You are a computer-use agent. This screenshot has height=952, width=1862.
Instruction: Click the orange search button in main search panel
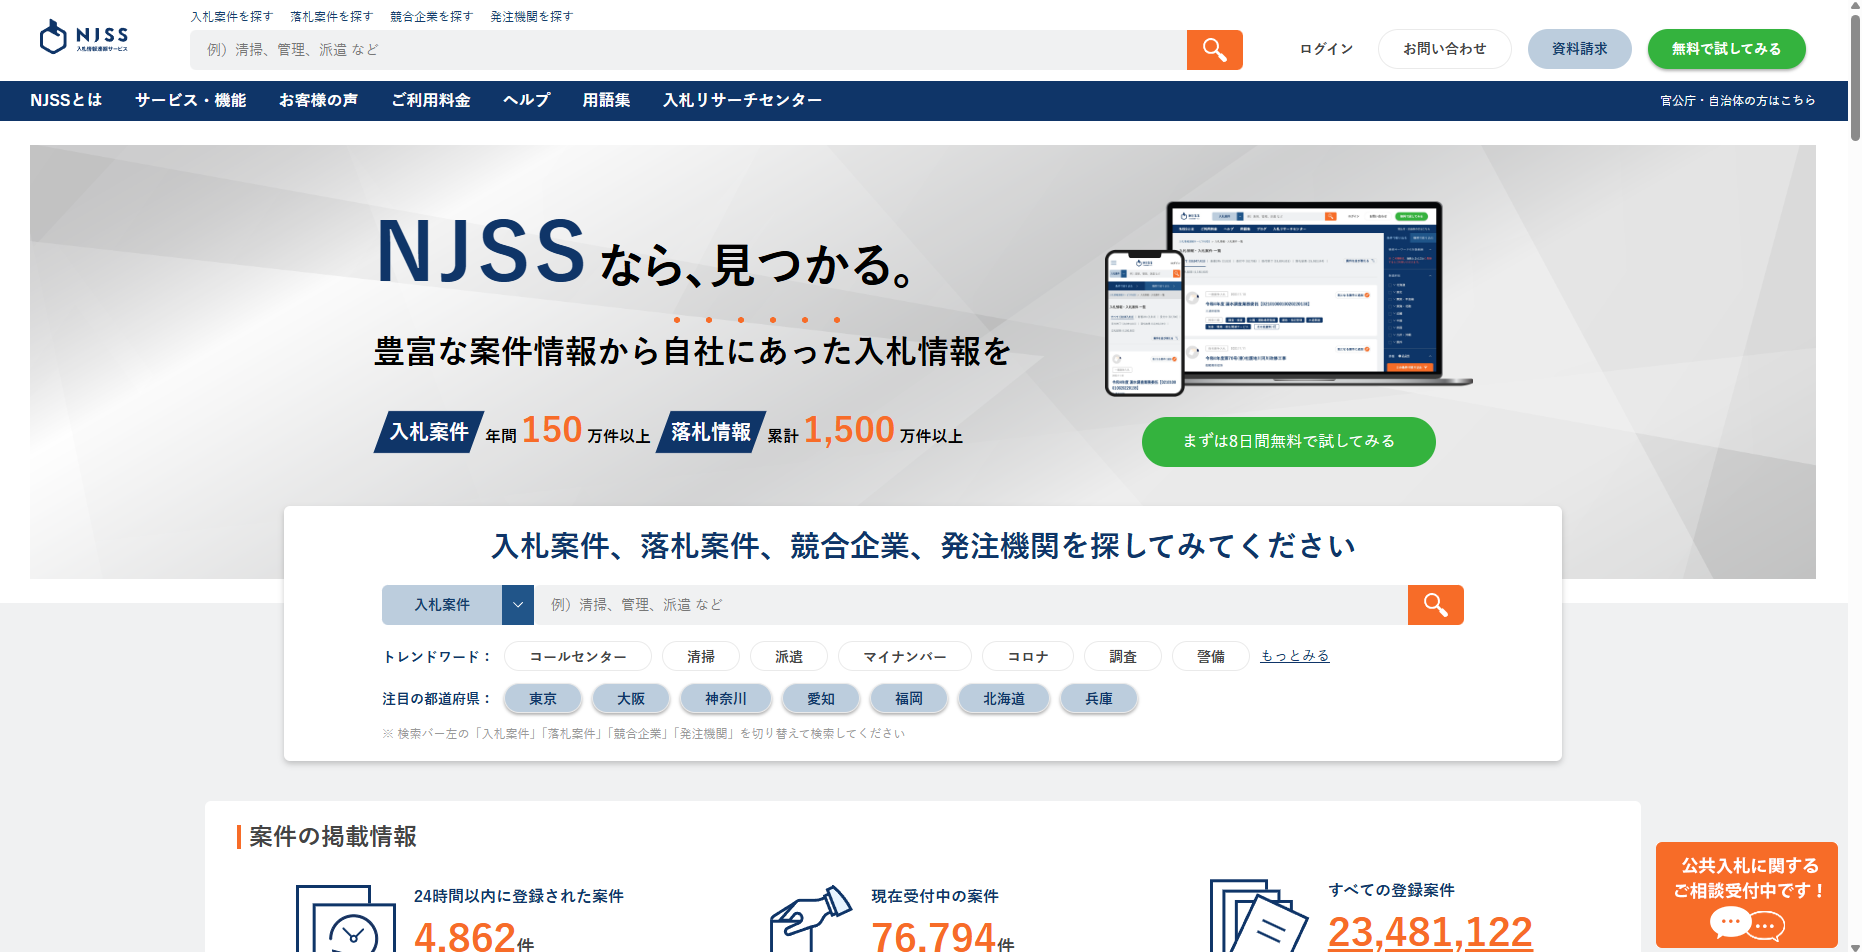1435,605
